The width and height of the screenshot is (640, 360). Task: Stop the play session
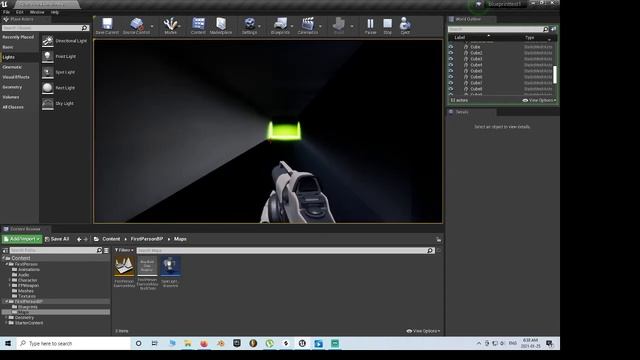pos(387,24)
